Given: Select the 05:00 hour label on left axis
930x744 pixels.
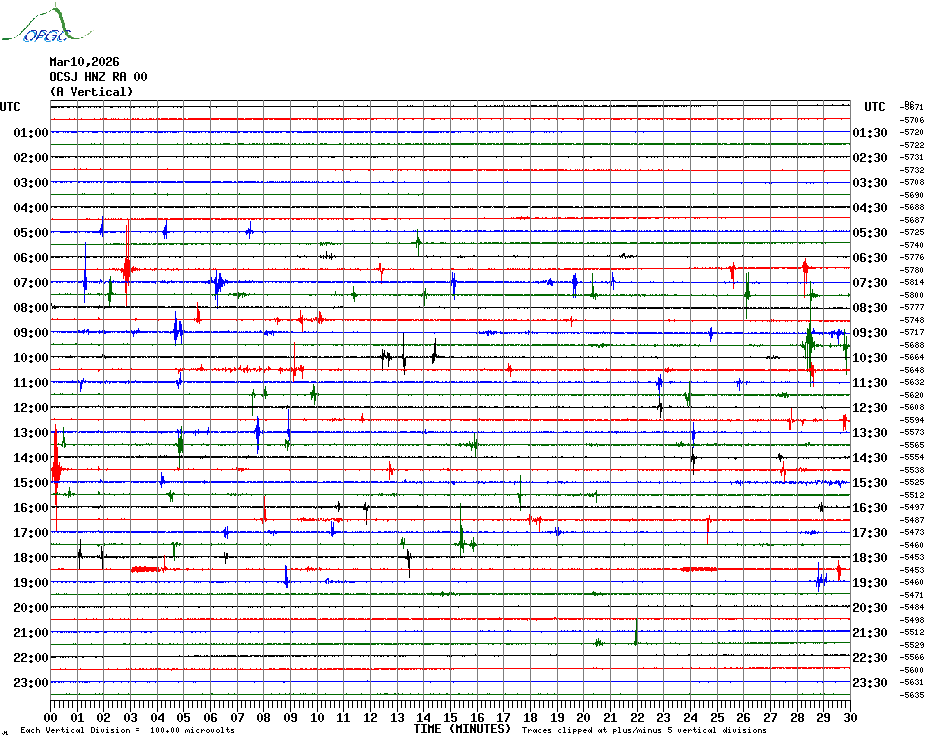Looking at the screenshot, I should click(31, 233).
